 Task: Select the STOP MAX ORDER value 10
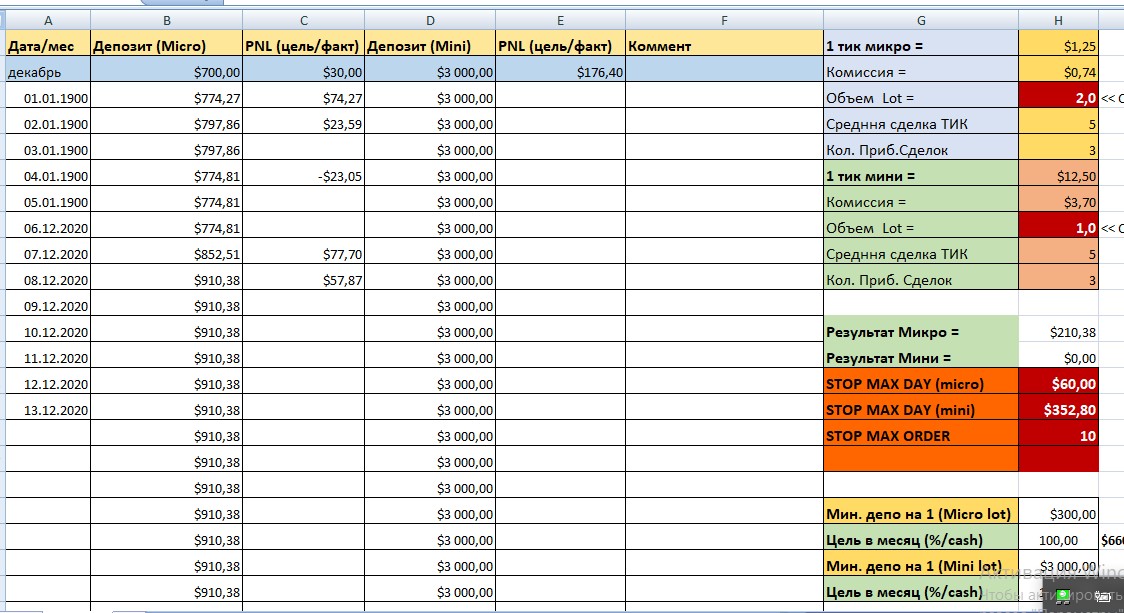point(1058,434)
